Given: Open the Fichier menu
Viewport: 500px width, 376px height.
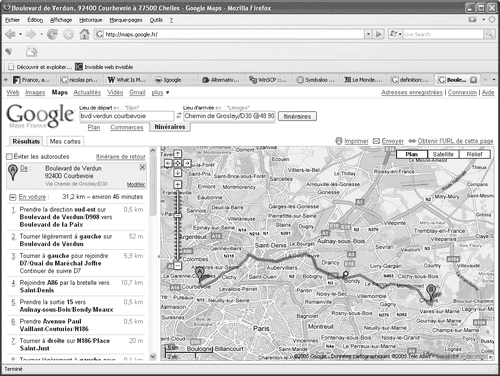Looking at the screenshot, I should pyautogui.click(x=12, y=20).
